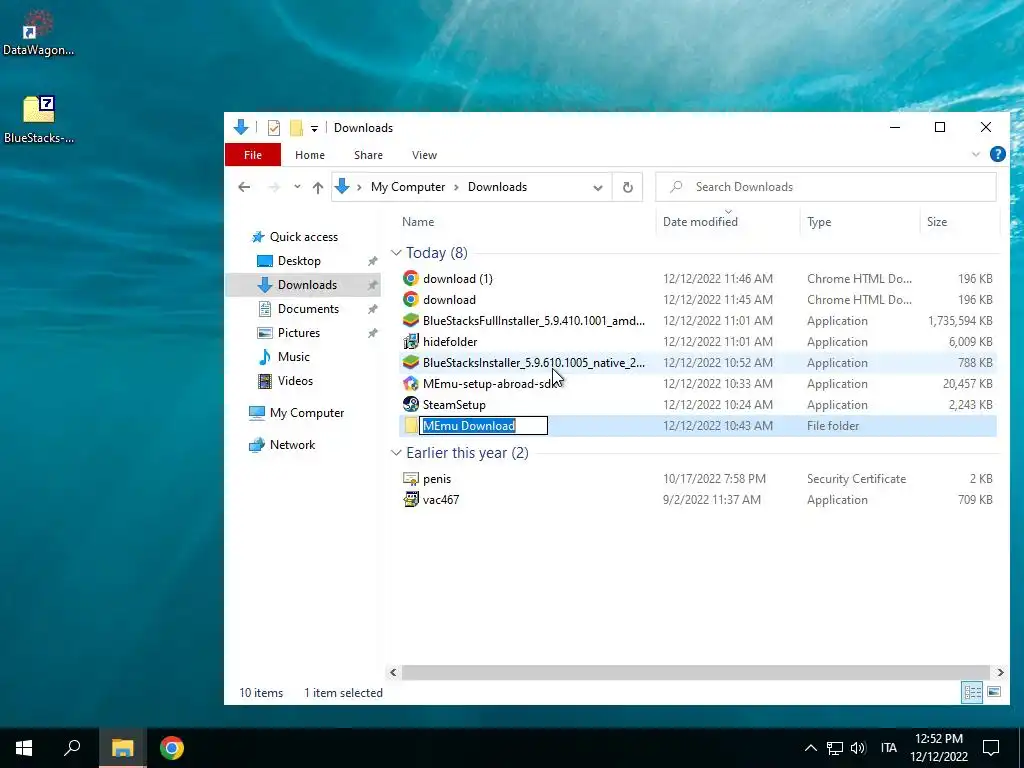Click the 10/17/2022 7:58 PM date cell

point(714,479)
